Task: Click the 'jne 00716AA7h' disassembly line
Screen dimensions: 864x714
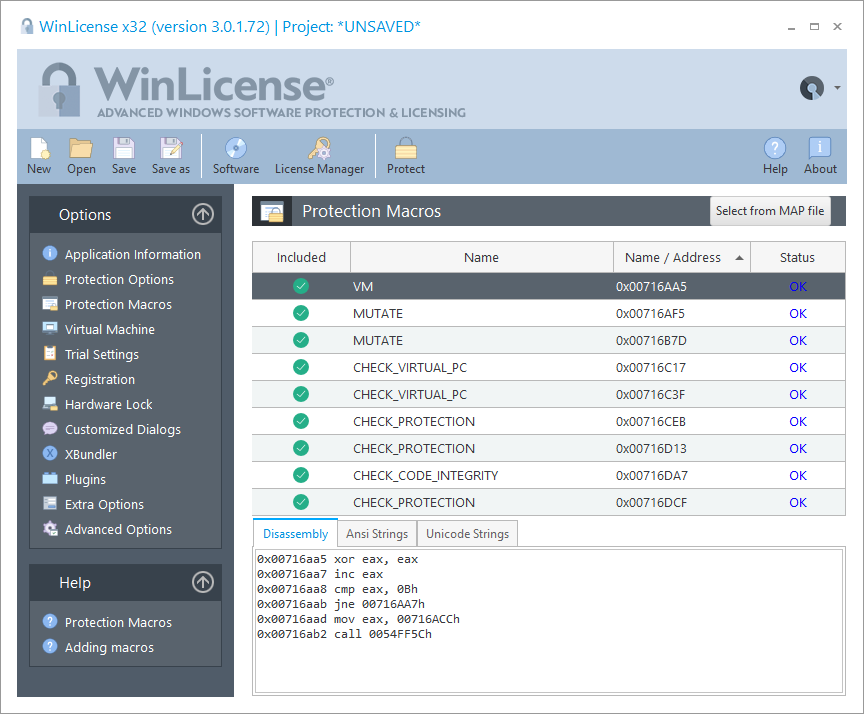Action: 341,604
